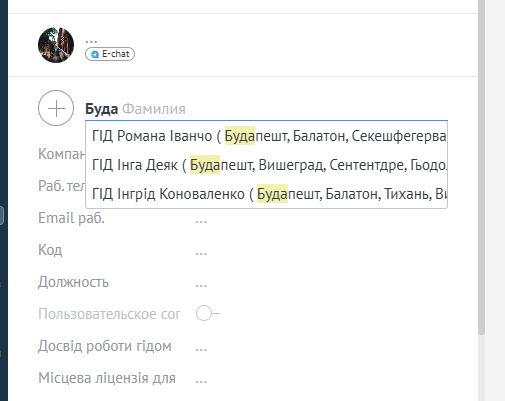Click the Код label
Screen dimensions: 505x401
pyautogui.click(x=50, y=250)
